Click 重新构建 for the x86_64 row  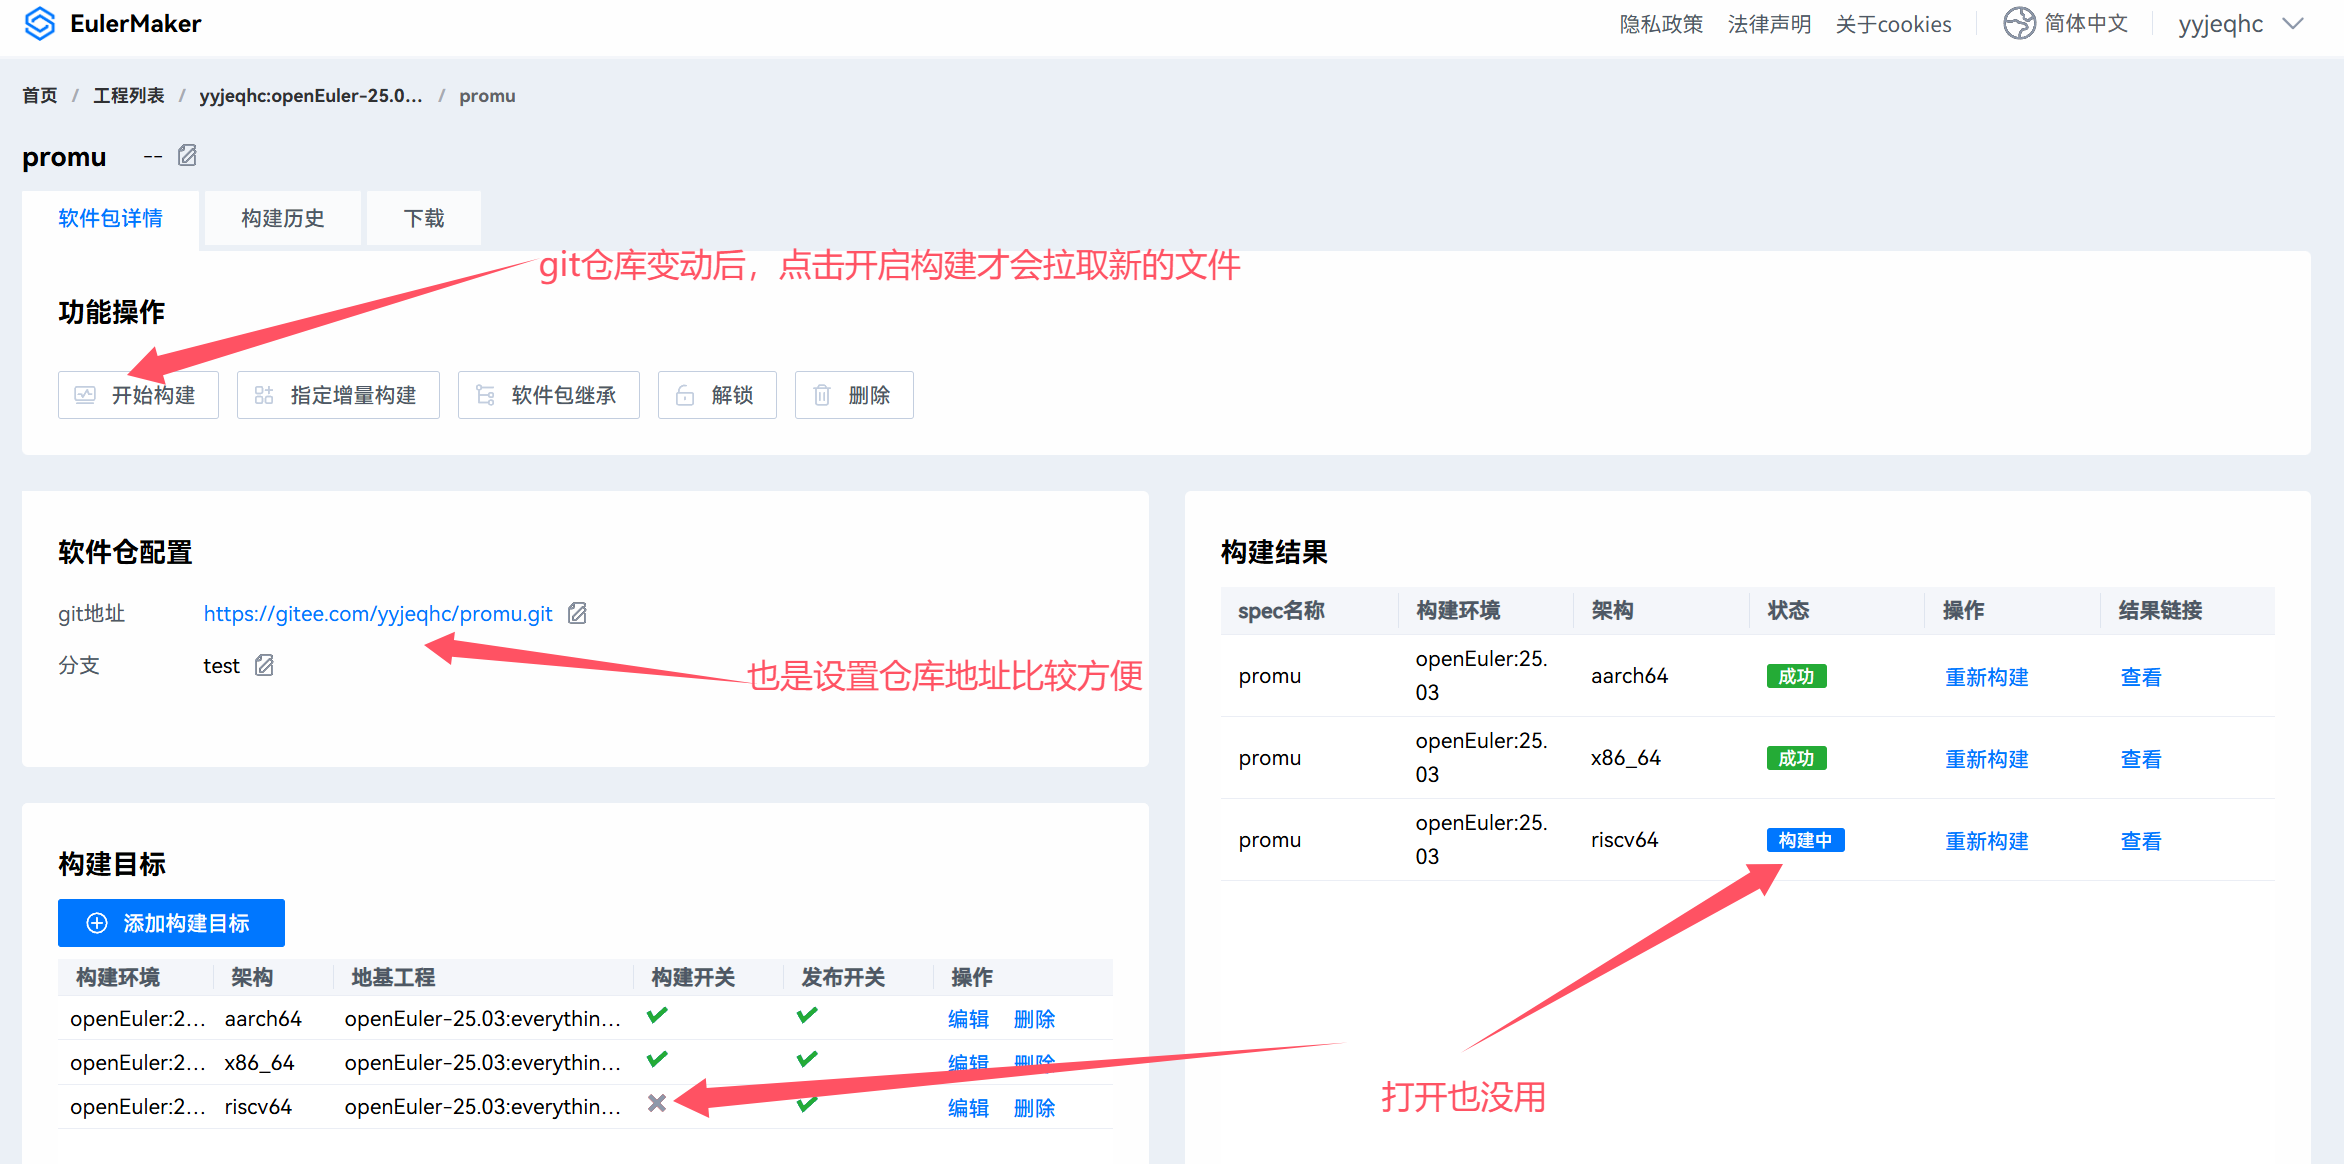pos(1986,759)
